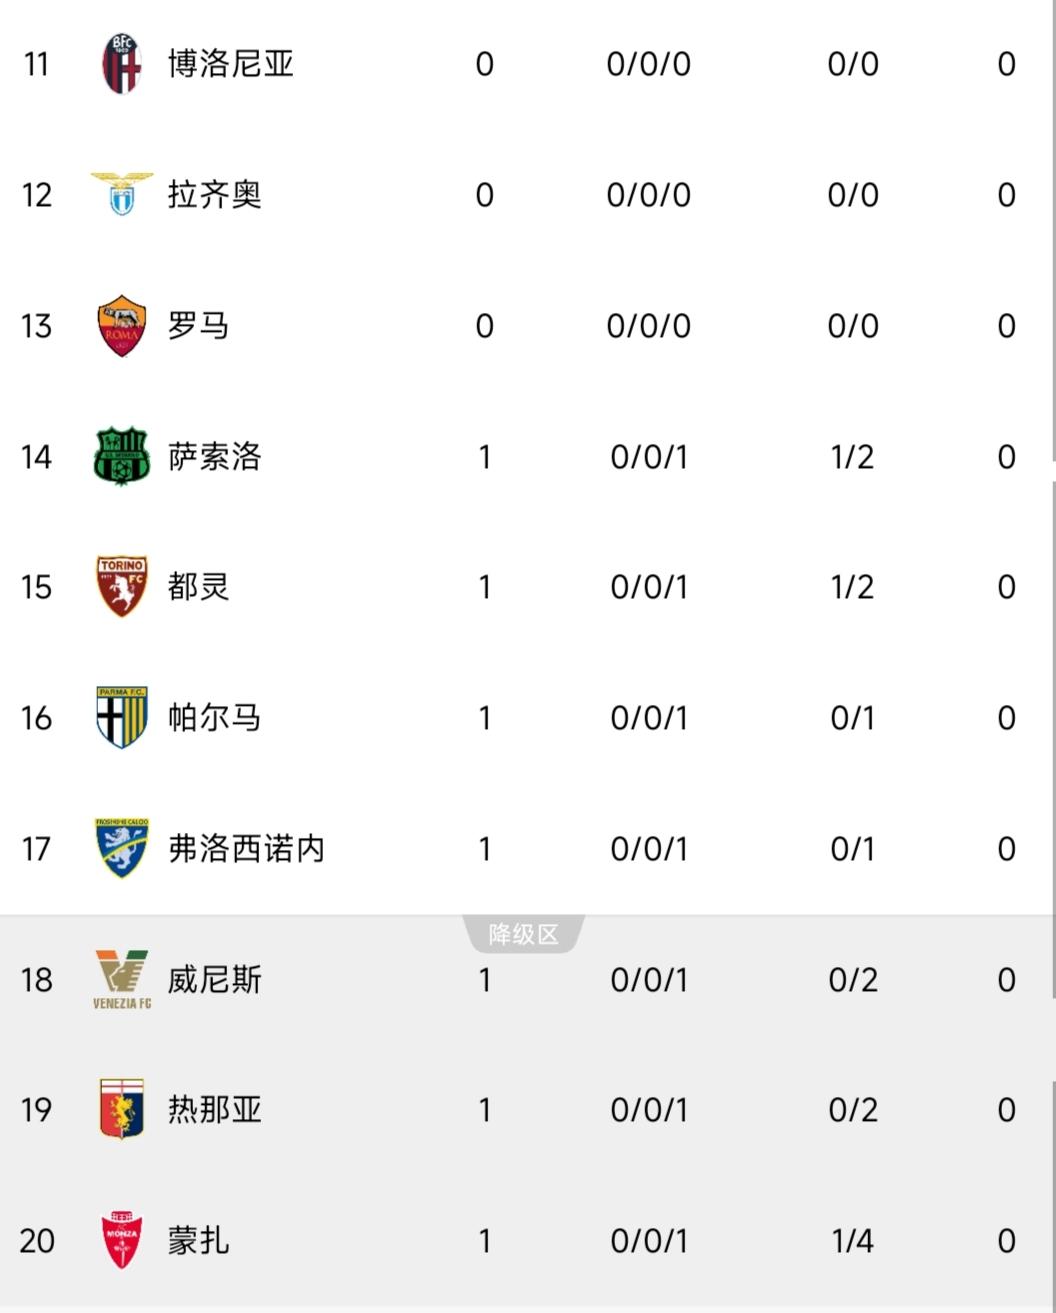
Task: Tap the Parma cross shield crest
Action: 122,717
